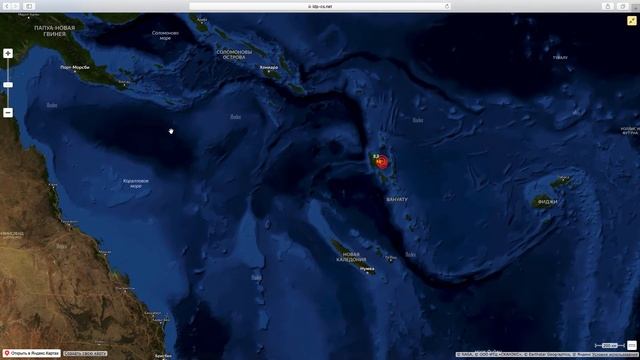The image size is (640, 360).
Task: Show tab overview in Safari
Action: pyautogui.click(x=622, y=6)
